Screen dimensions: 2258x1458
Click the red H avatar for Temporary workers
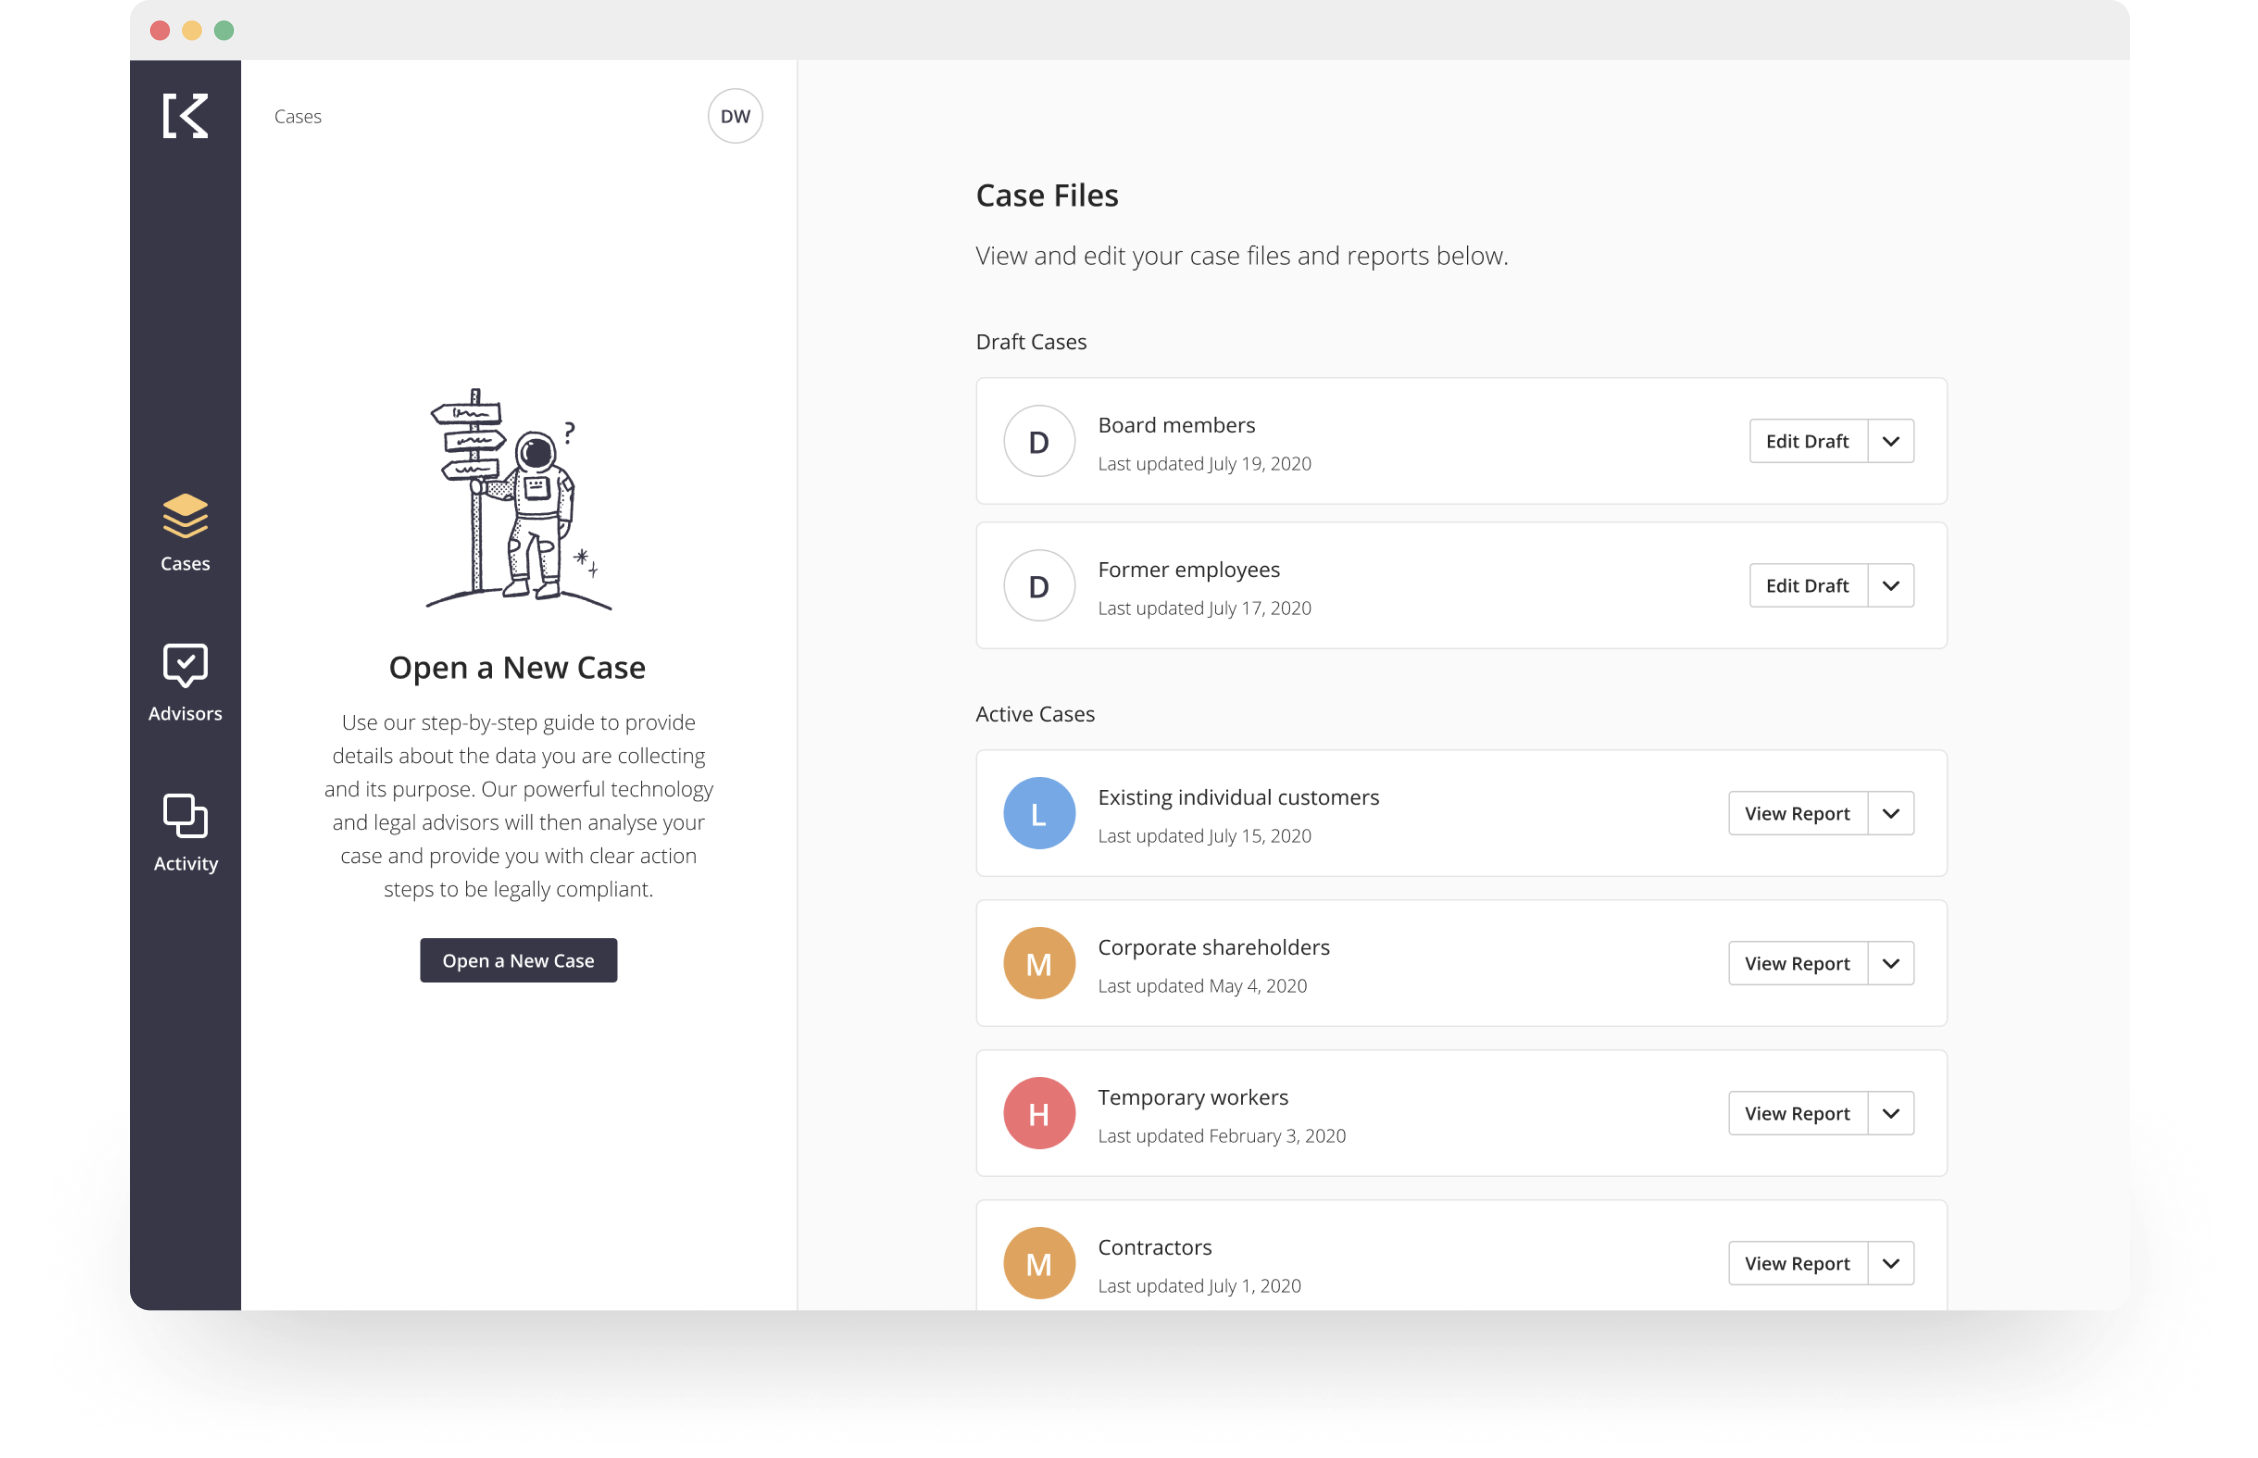(x=1039, y=1113)
